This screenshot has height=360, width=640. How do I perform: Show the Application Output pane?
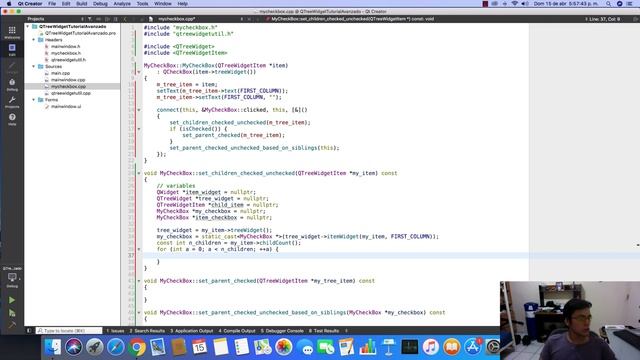191,331
